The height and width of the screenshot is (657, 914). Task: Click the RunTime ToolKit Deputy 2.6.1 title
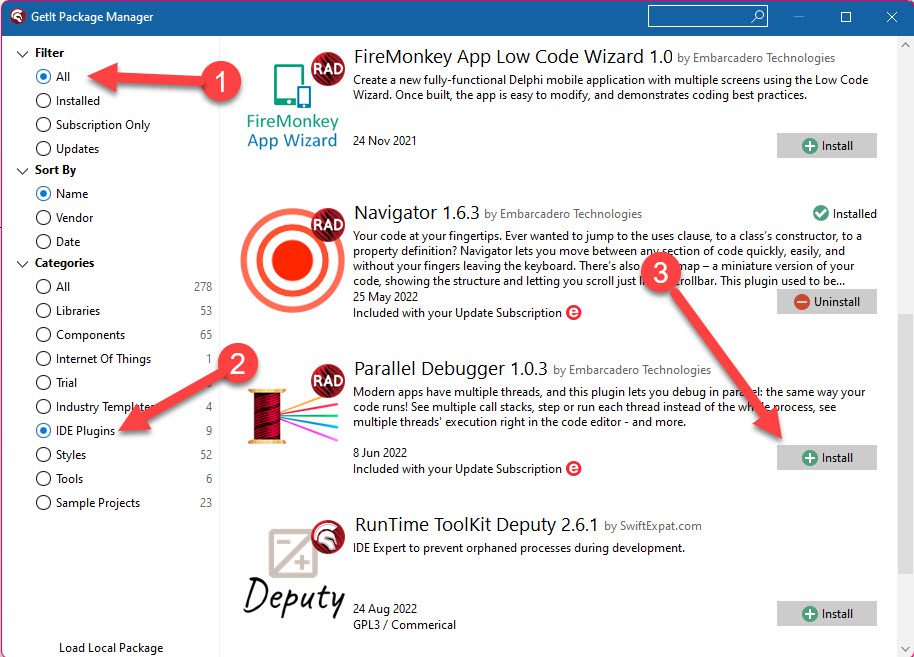[476, 525]
